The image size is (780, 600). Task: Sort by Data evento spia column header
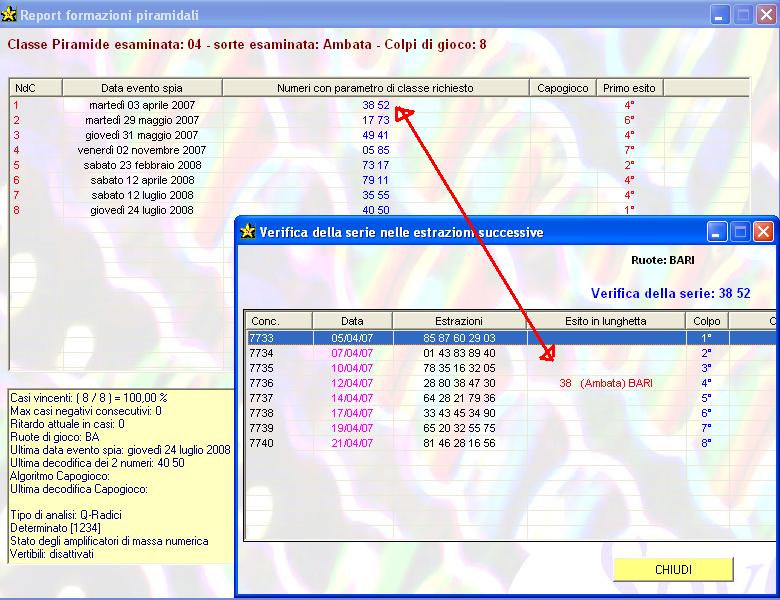point(142,88)
